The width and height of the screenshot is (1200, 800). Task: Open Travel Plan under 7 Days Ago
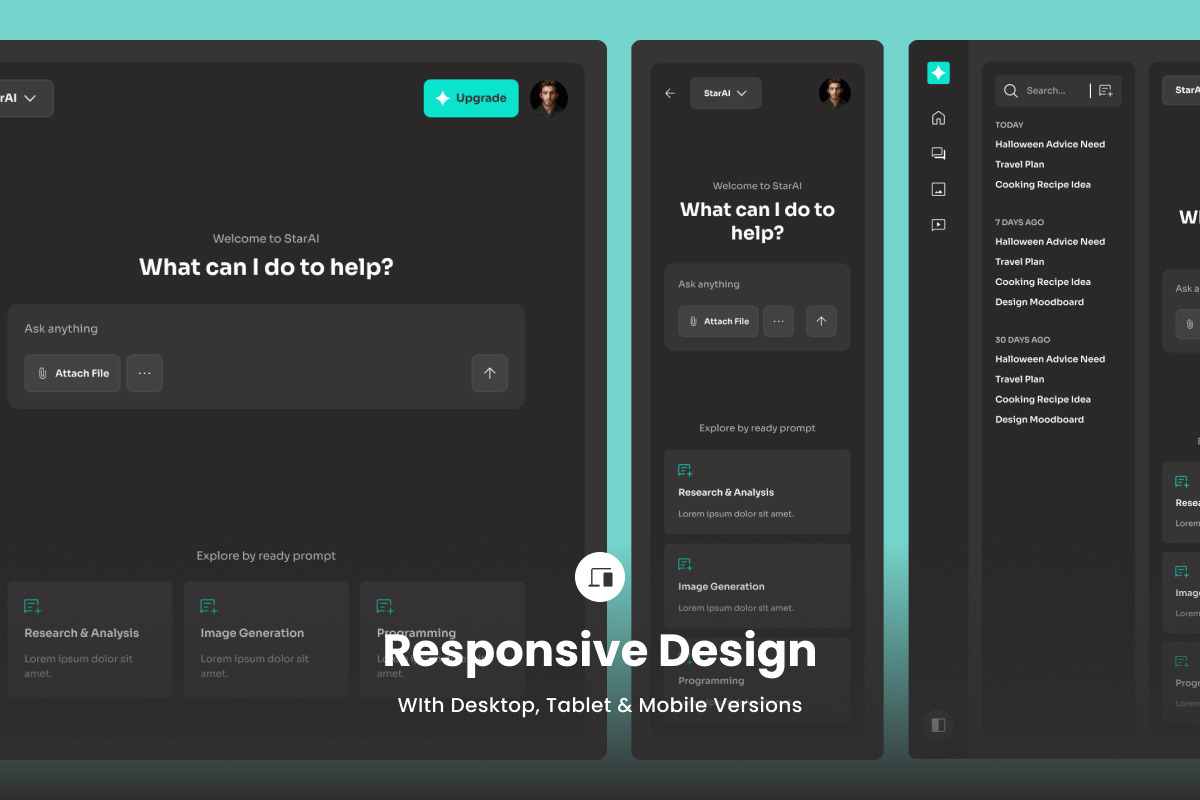tap(1019, 261)
